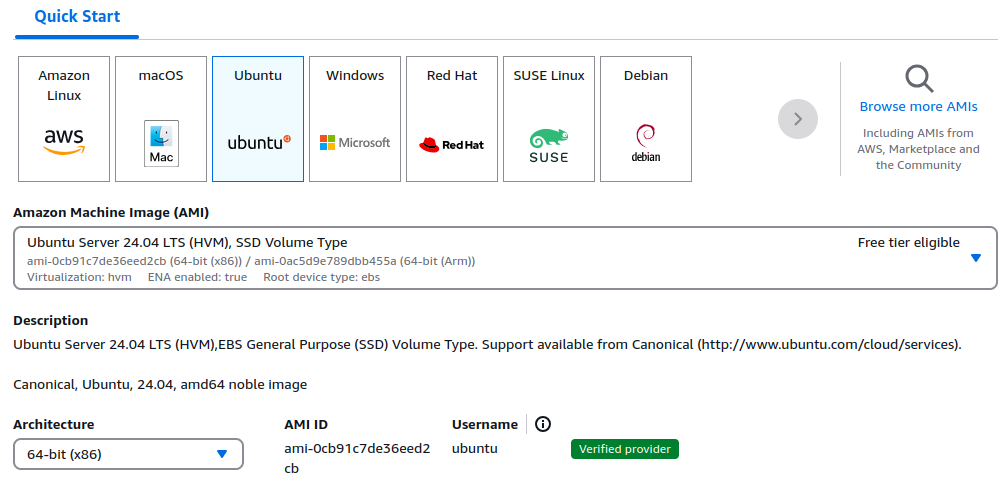Click the Architecture label
Screen dimensions: 1007x482
[x=54, y=424]
